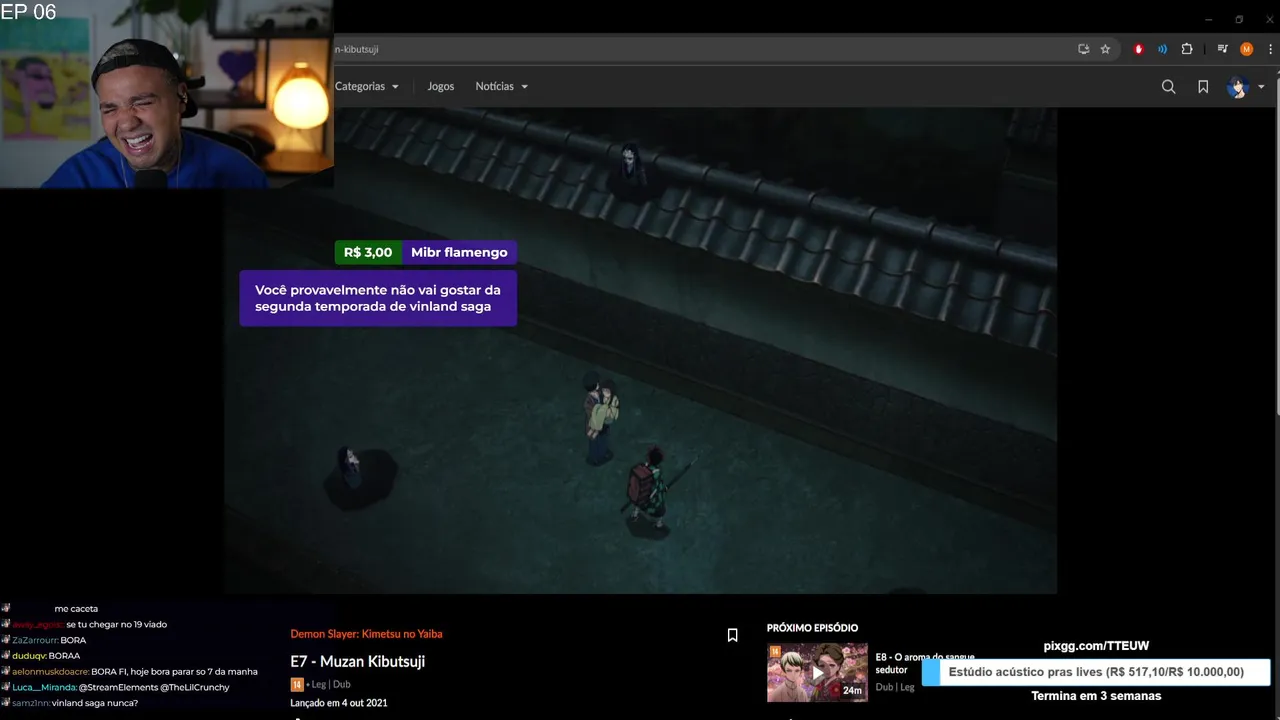This screenshot has height=720, width=1280.
Task: Click the streamer webcam overlay
Action: pos(166,94)
